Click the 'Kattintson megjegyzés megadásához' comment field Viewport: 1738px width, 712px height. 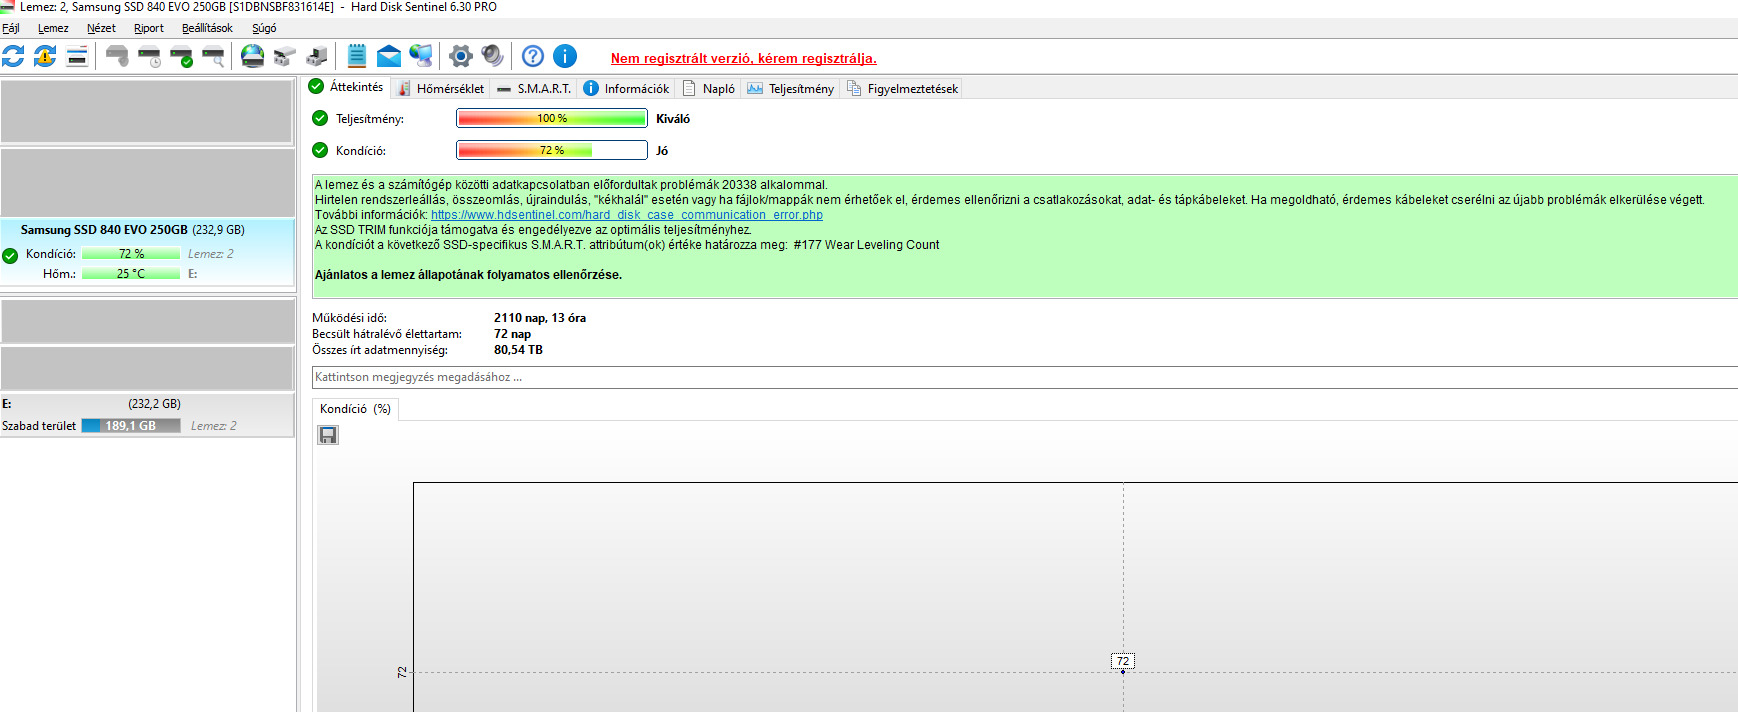point(1025,377)
